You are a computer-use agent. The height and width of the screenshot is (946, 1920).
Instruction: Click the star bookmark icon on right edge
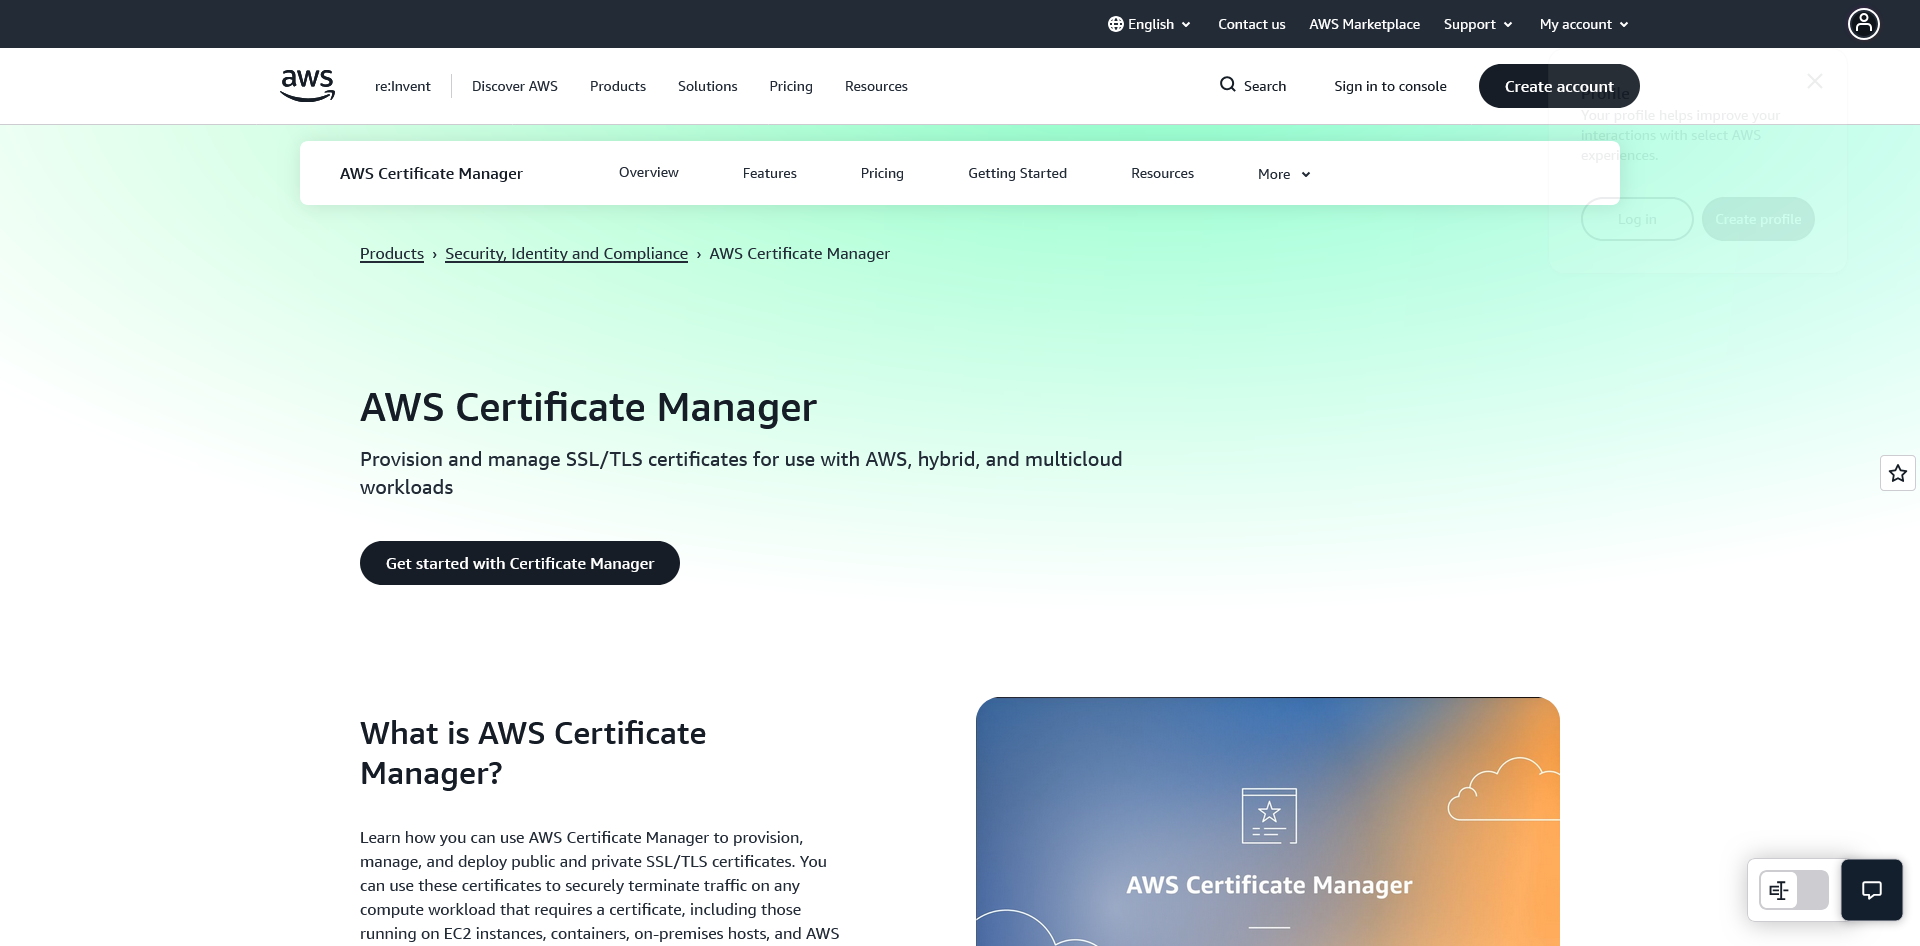coord(1897,473)
